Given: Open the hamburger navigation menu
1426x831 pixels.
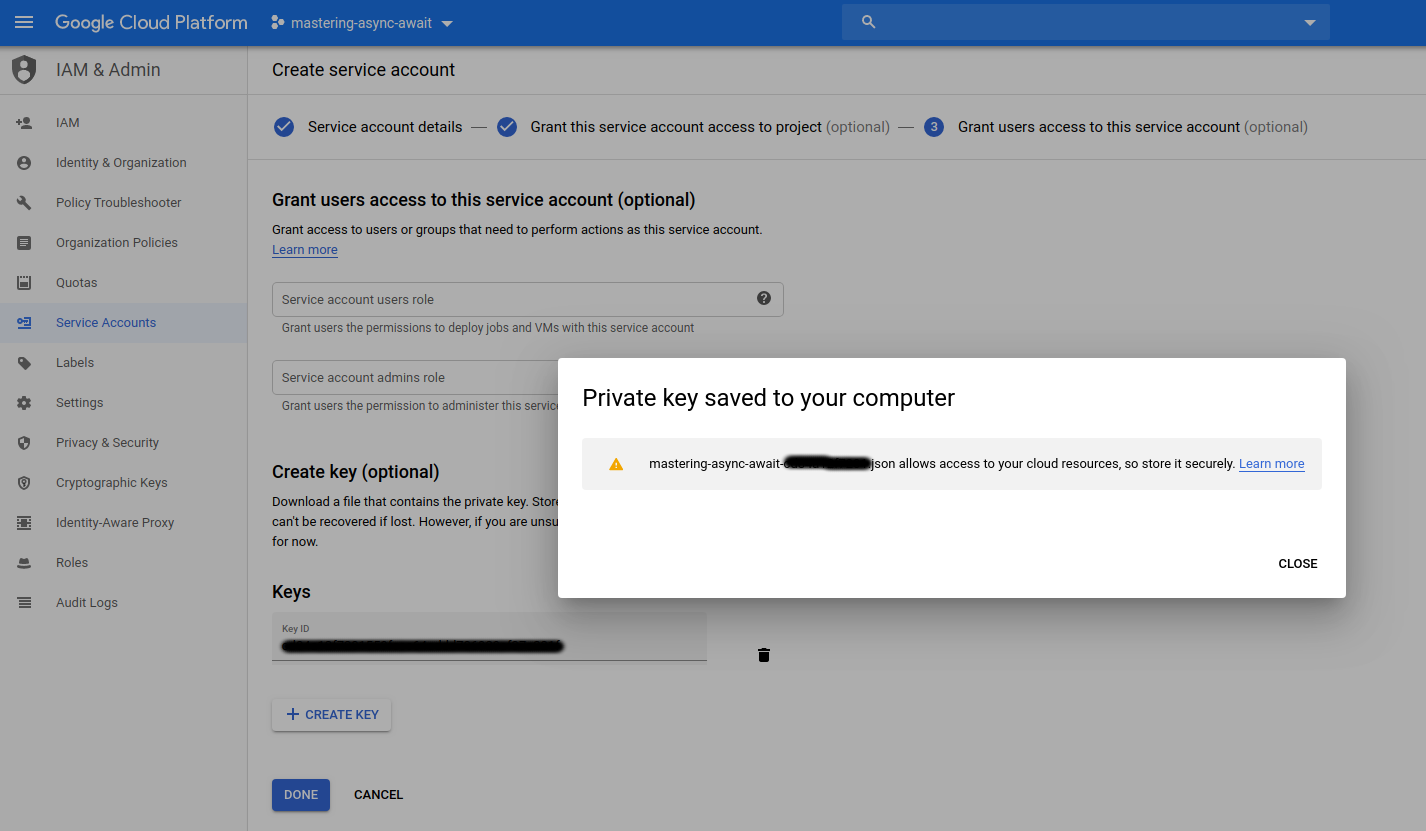Looking at the screenshot, I should tap(24, 22).
